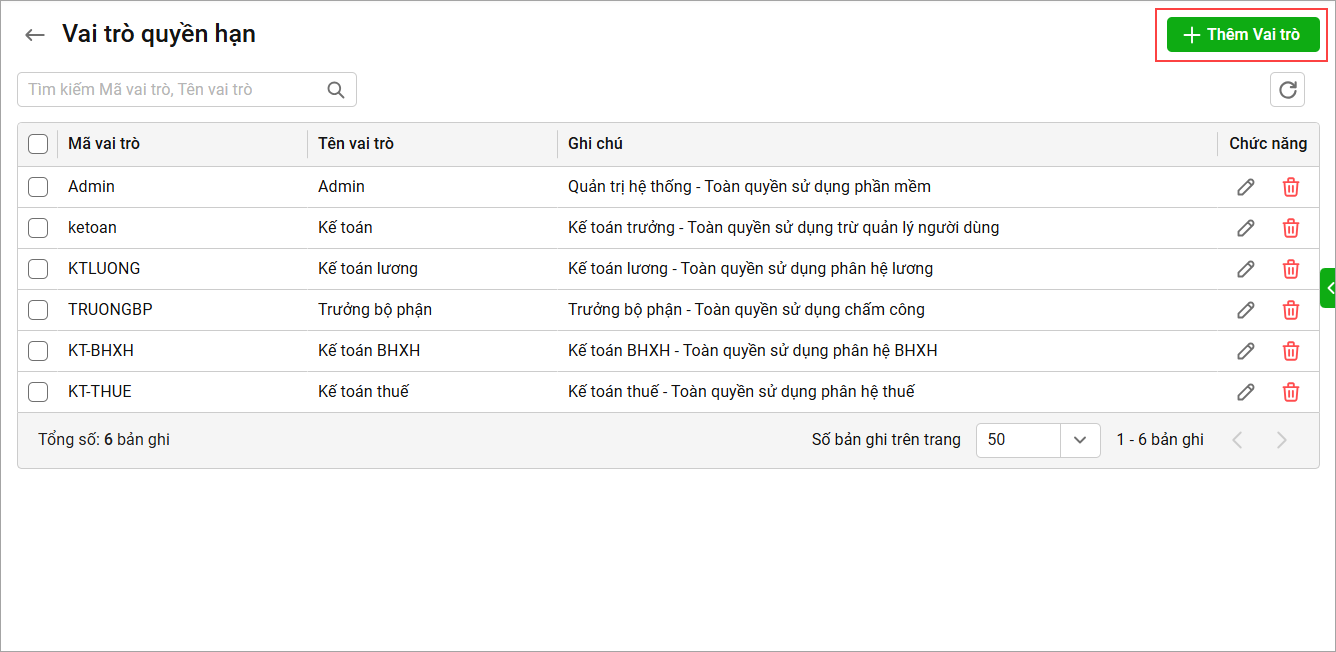Click the Kế toán thuế role name
The width and height of the screenshot is (1336, 652).
(363, 392)
